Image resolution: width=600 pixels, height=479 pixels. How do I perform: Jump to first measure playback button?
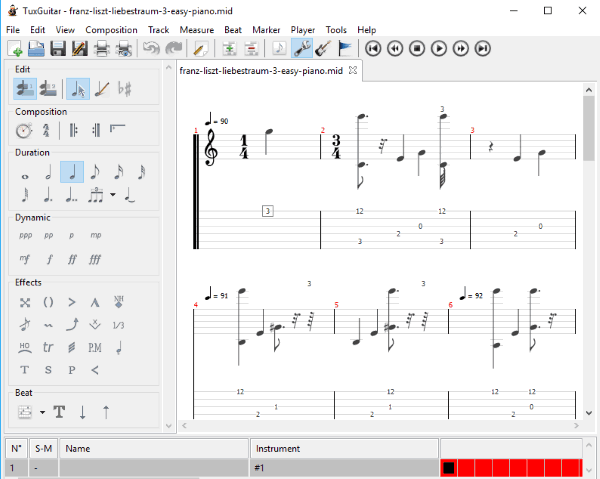(x=373, y=49)
